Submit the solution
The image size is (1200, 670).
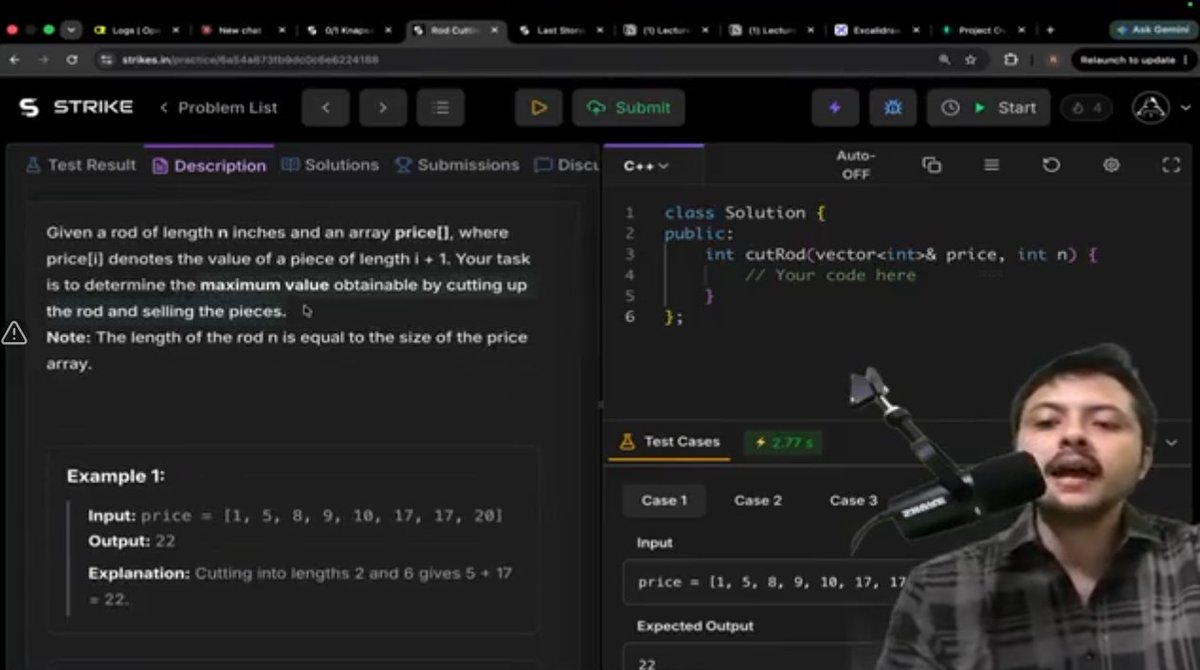click(x=628, y=107)
